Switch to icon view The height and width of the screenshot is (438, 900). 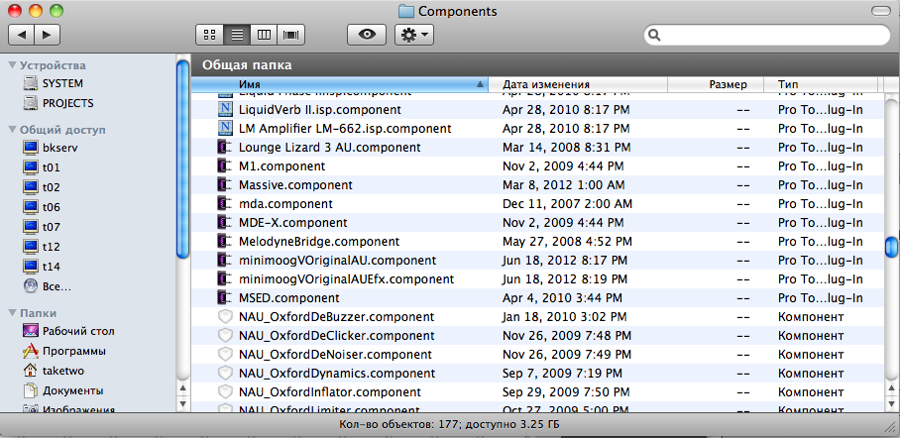click(x=210, y=35)
